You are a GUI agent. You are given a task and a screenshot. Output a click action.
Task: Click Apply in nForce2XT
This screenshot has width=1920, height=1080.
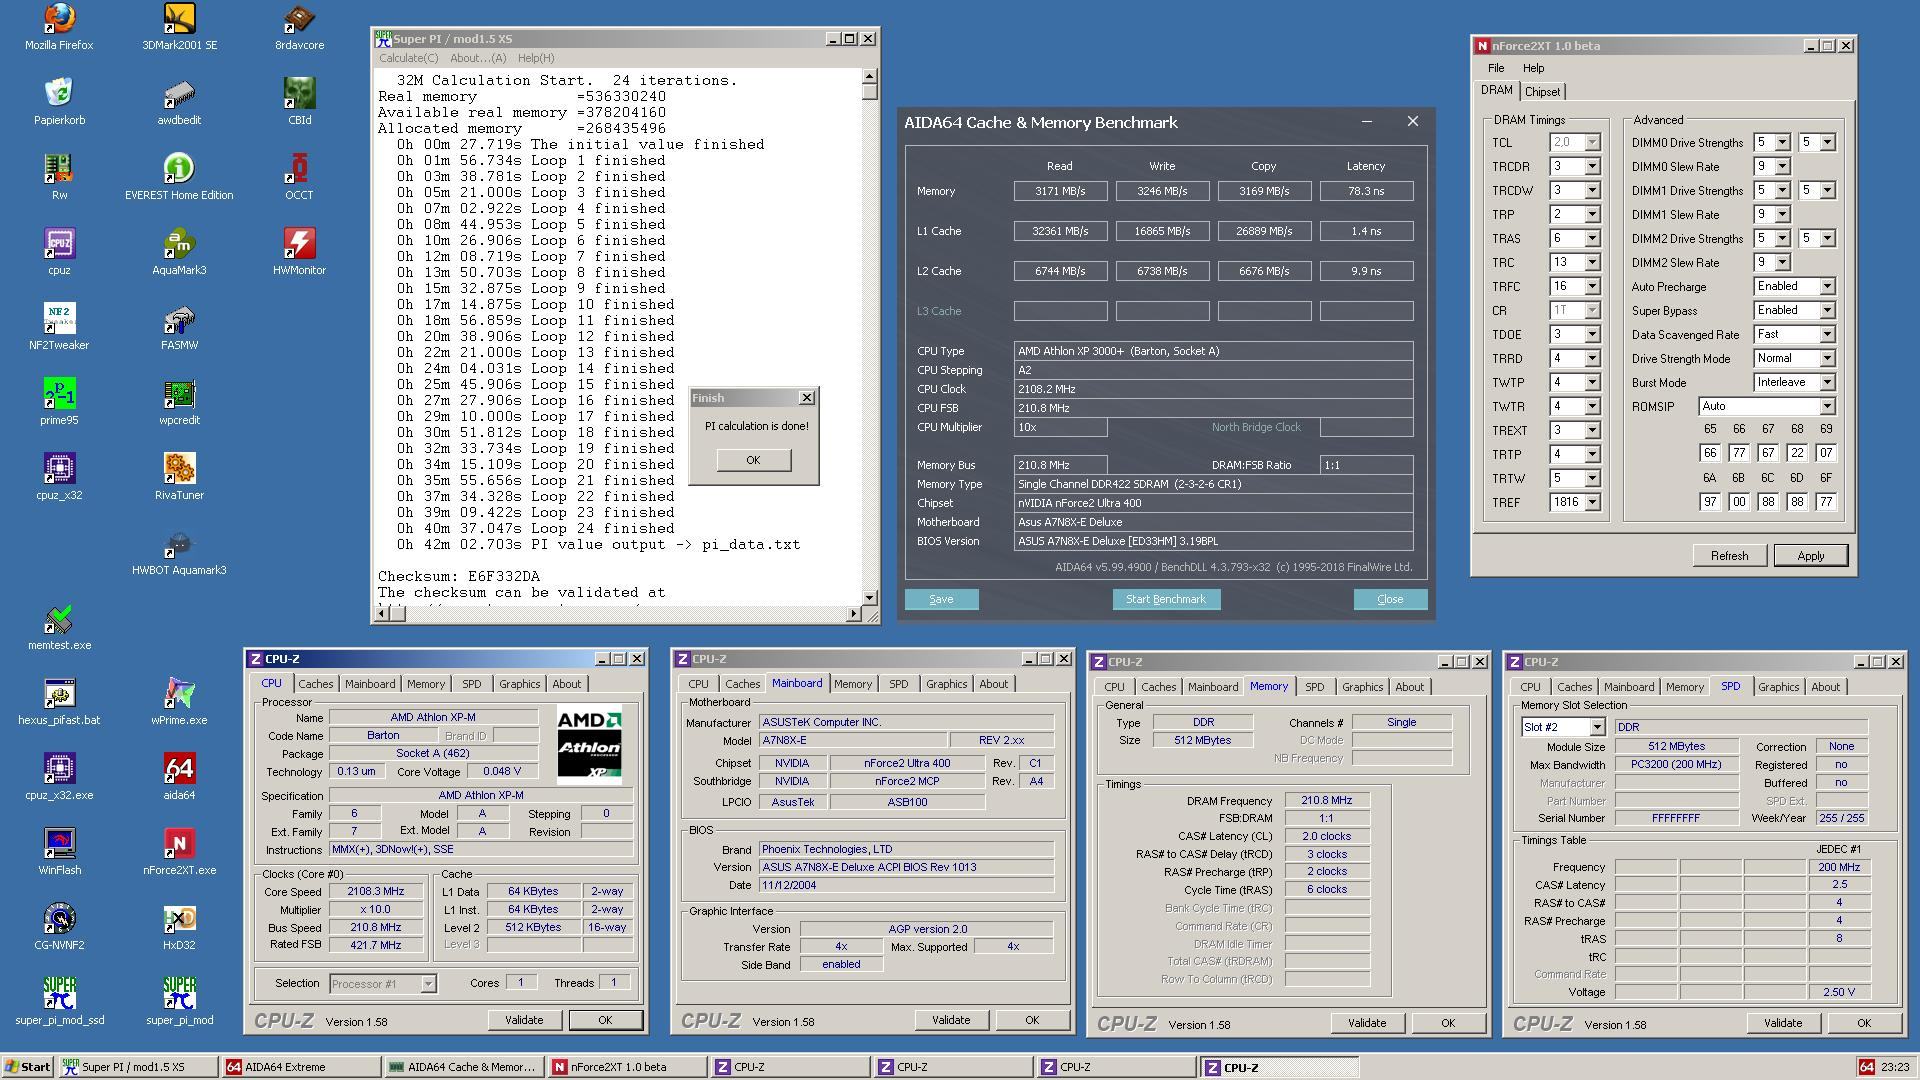click(1810, 556)
